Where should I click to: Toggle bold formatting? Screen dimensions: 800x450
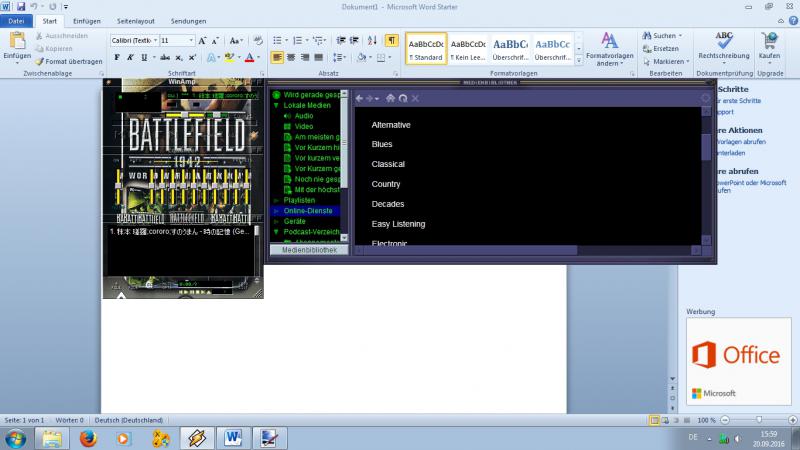pos(117,58)
